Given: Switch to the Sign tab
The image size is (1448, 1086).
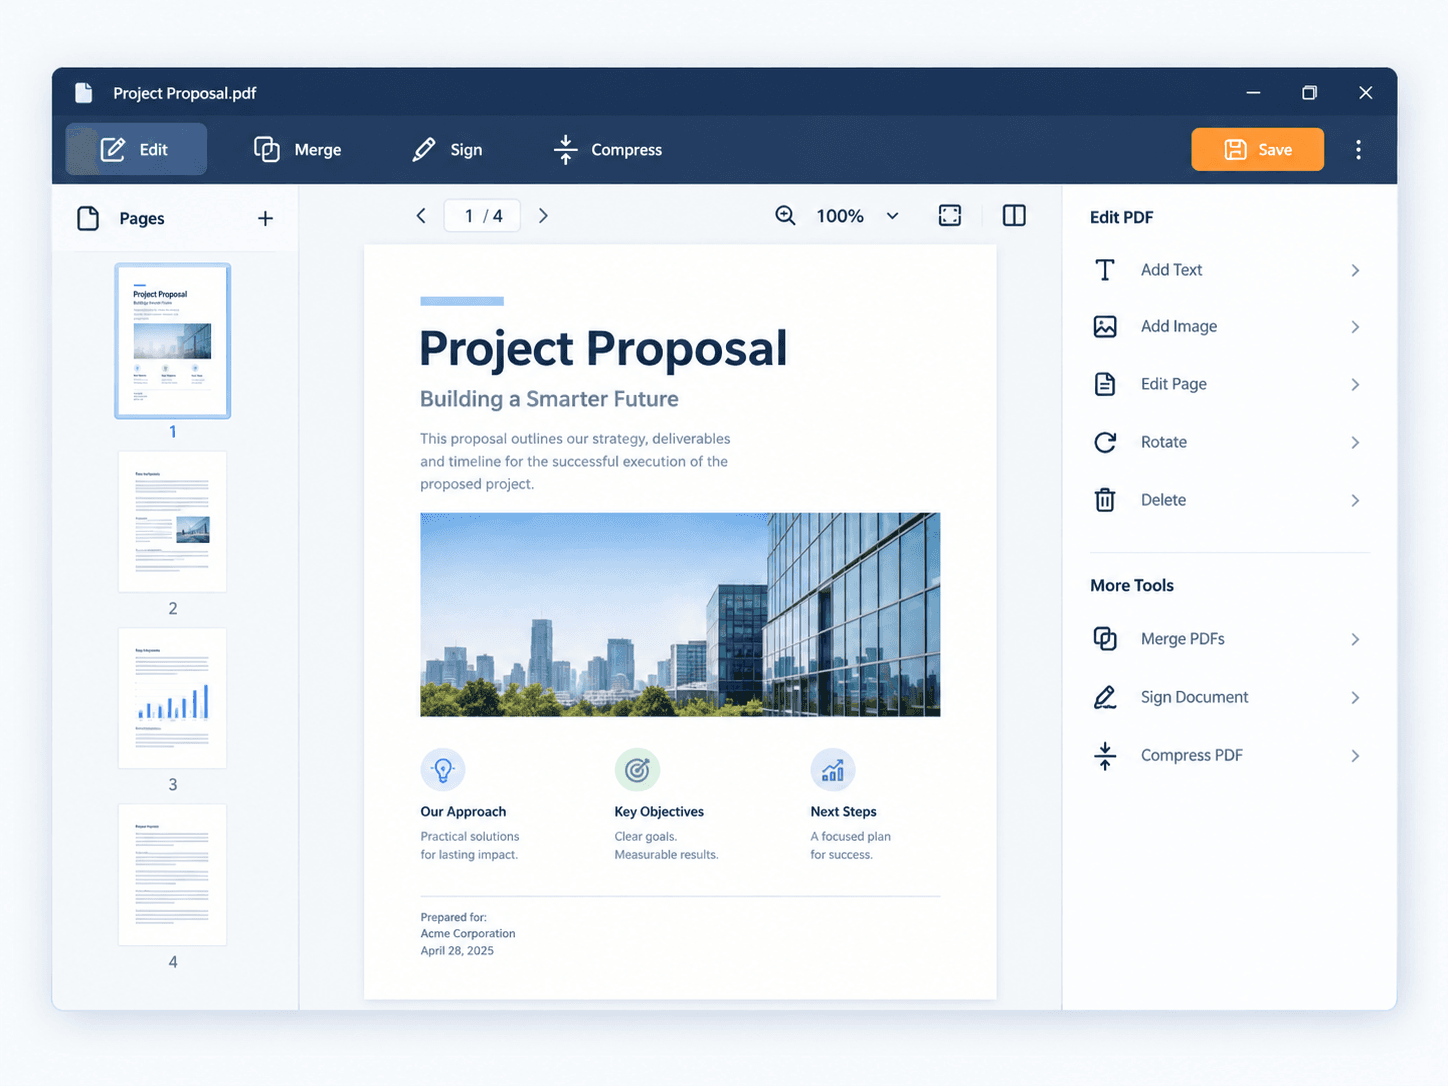Looking at the screenshot, I should [447, 150].
